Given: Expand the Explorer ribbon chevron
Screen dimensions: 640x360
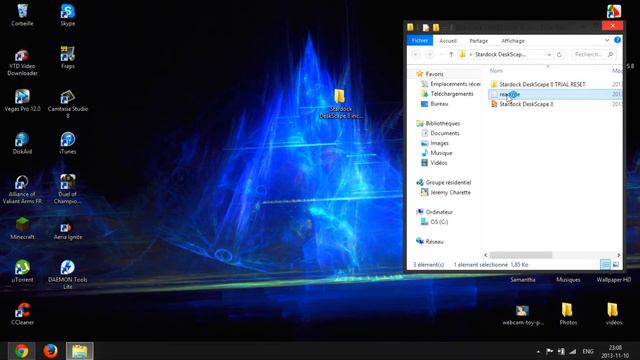Looking at the screenshot, I should coord(607,40).
